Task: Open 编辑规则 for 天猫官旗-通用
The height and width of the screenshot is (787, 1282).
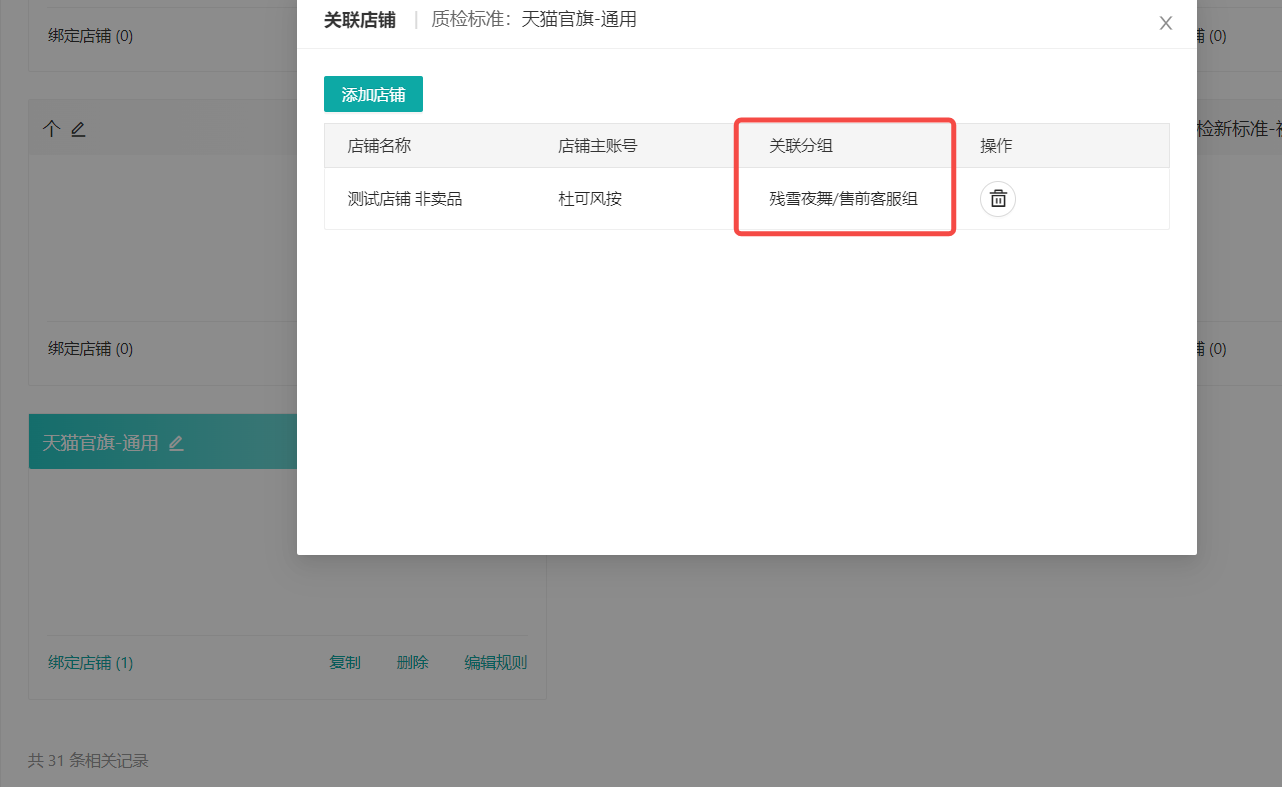Action: pyautogui.click(x=496, y=662)
